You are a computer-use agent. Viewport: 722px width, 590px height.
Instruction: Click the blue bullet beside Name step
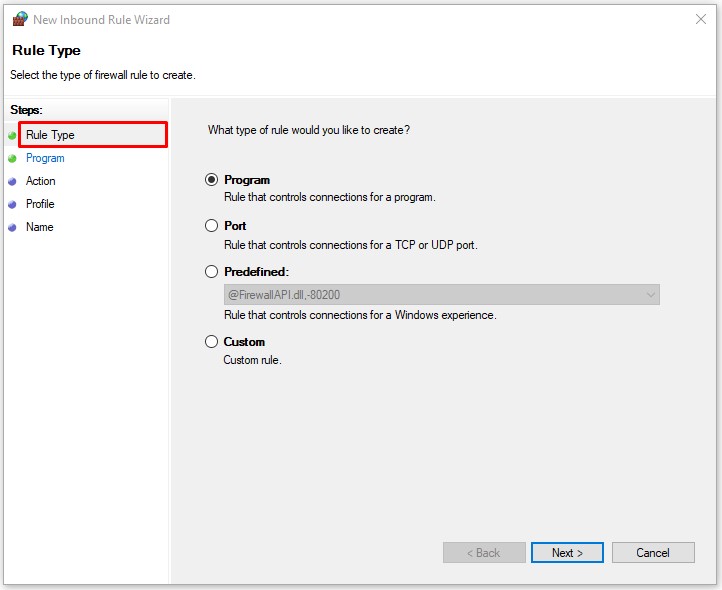click(12, 227)
